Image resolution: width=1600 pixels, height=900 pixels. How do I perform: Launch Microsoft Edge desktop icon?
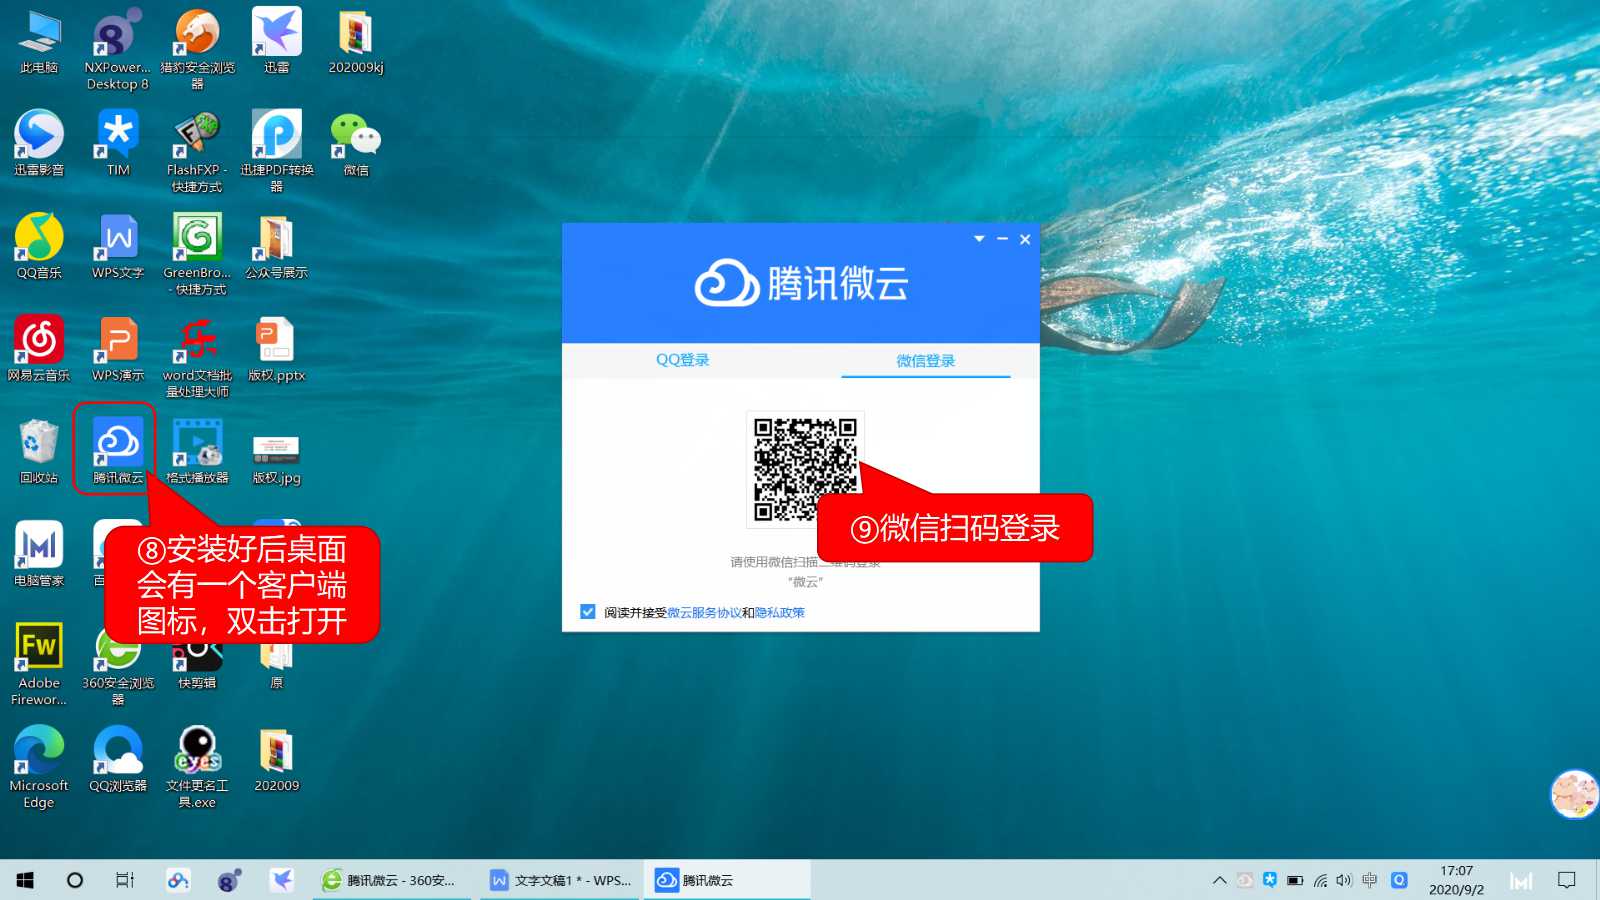click(39, 767)
